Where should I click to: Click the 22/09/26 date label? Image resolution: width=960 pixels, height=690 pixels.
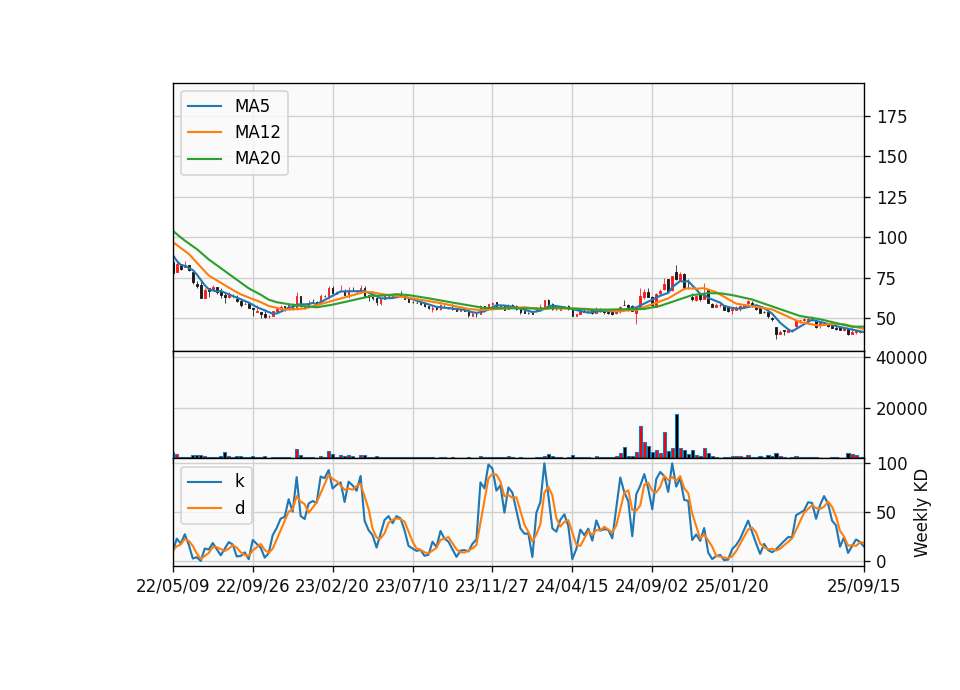point(253,586)
